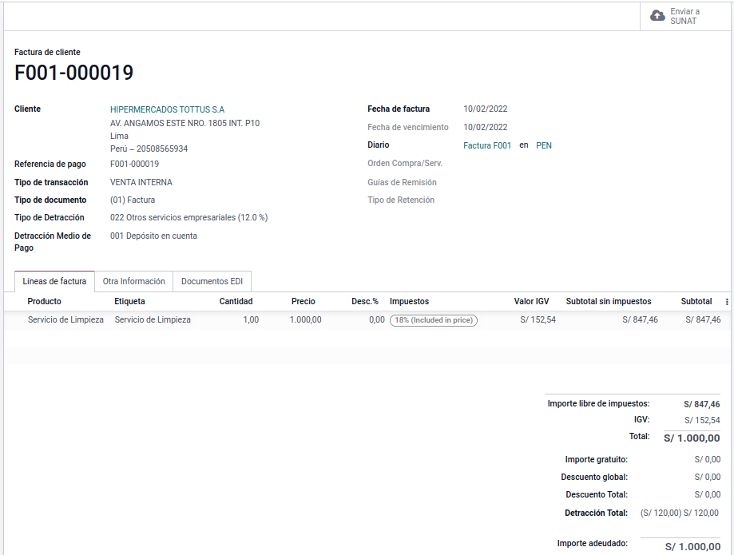Viewport: 734px width, 555px height.
Task: Open the PEN currency link
Action: (544, 145)
